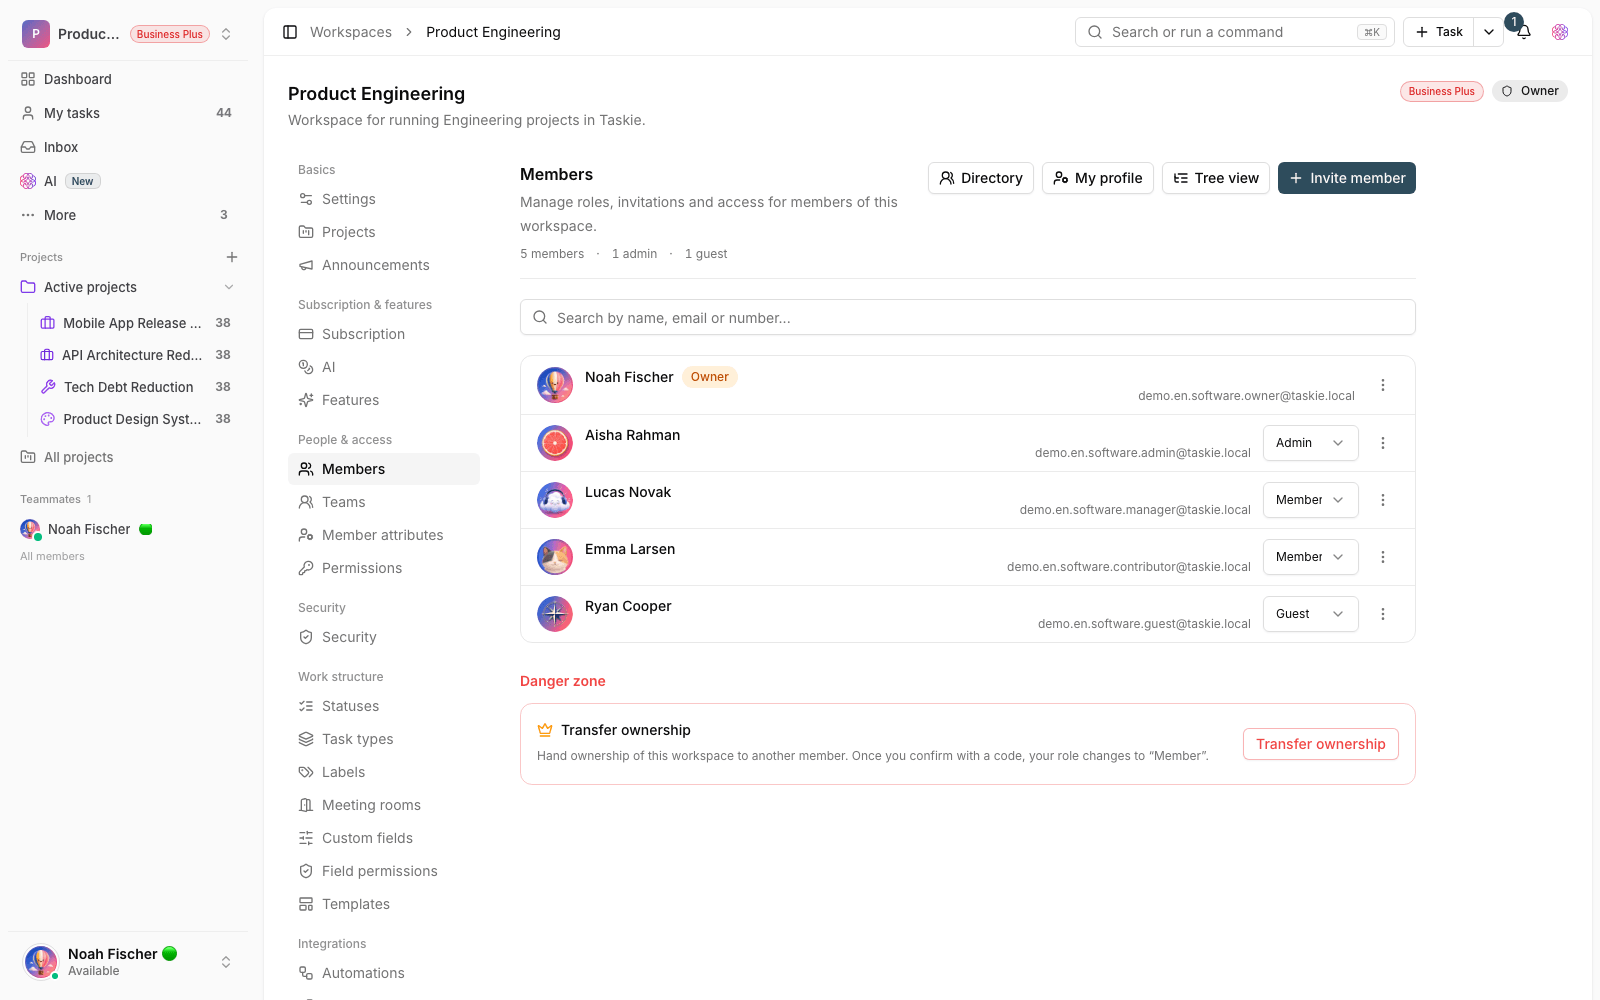Click the Invite member button
Image resolution: width=1600 pixels, height=1000 pixels.
pyautogui.click(x=1346, y=178)
